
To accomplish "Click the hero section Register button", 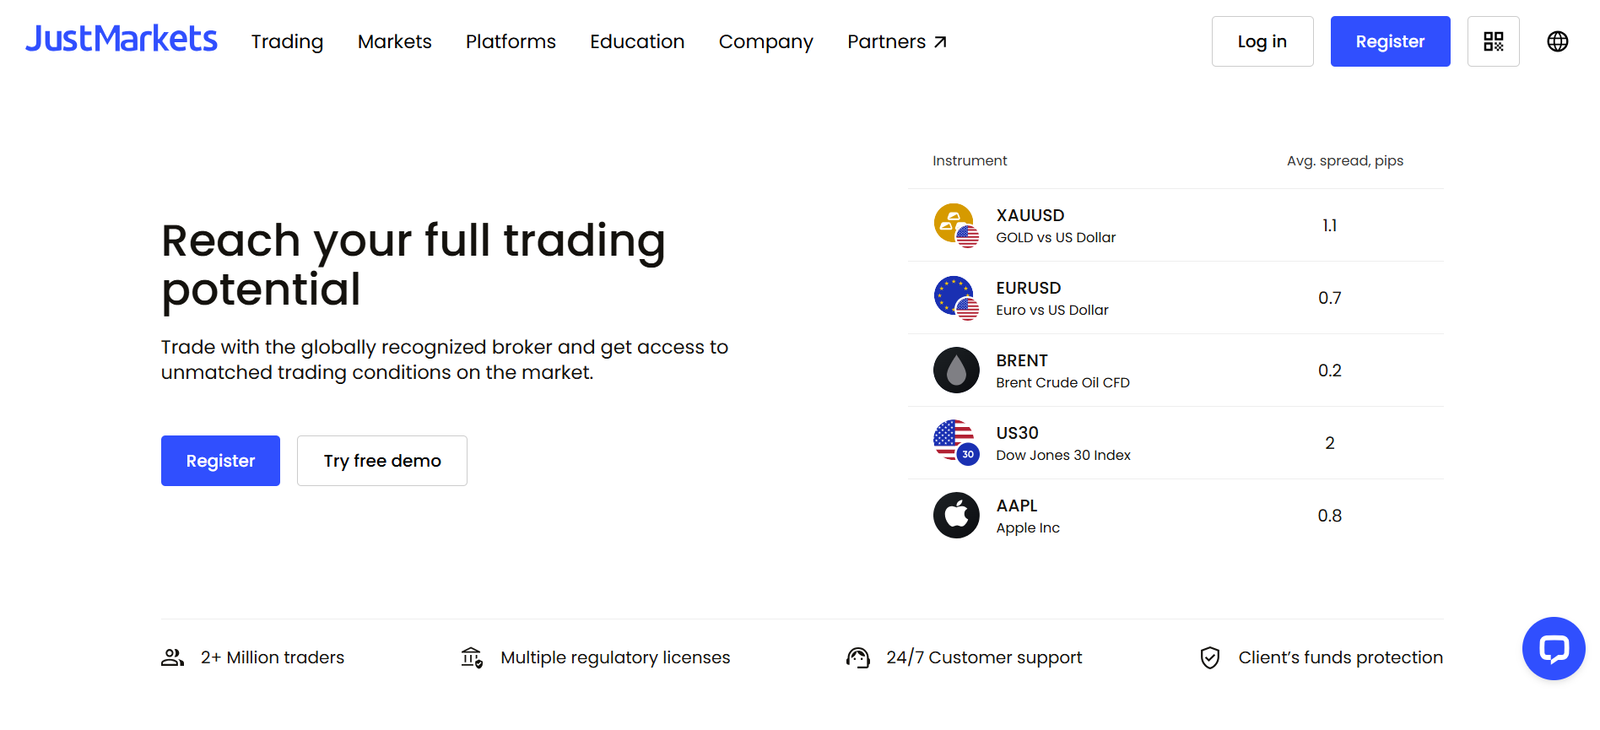I will click(220, 461).
